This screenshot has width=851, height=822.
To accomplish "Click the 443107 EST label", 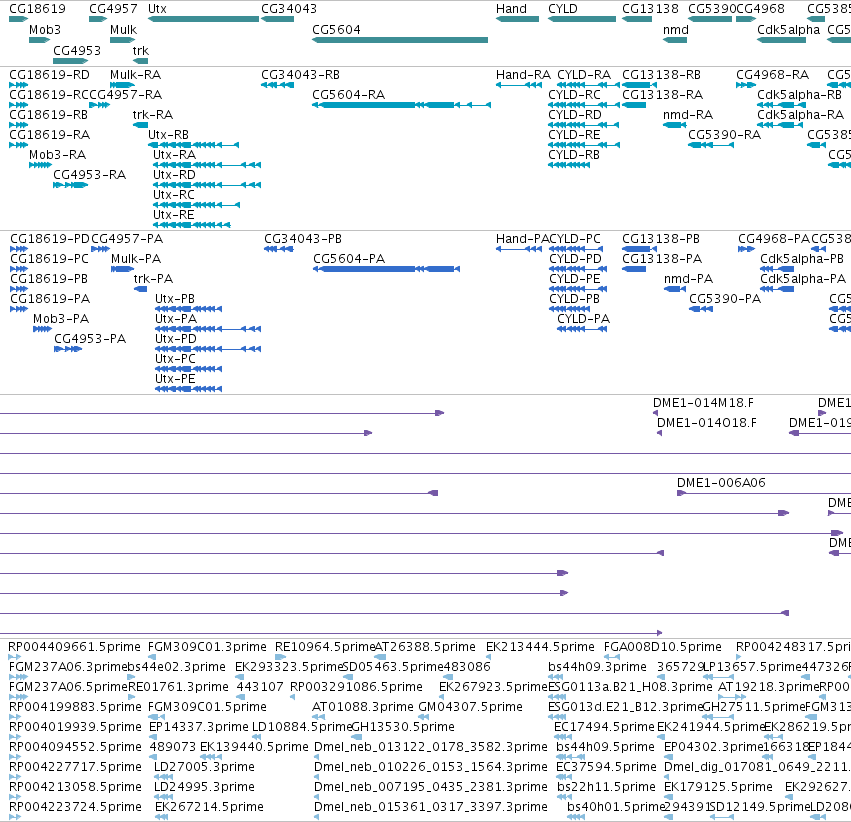I will (259, 687).
